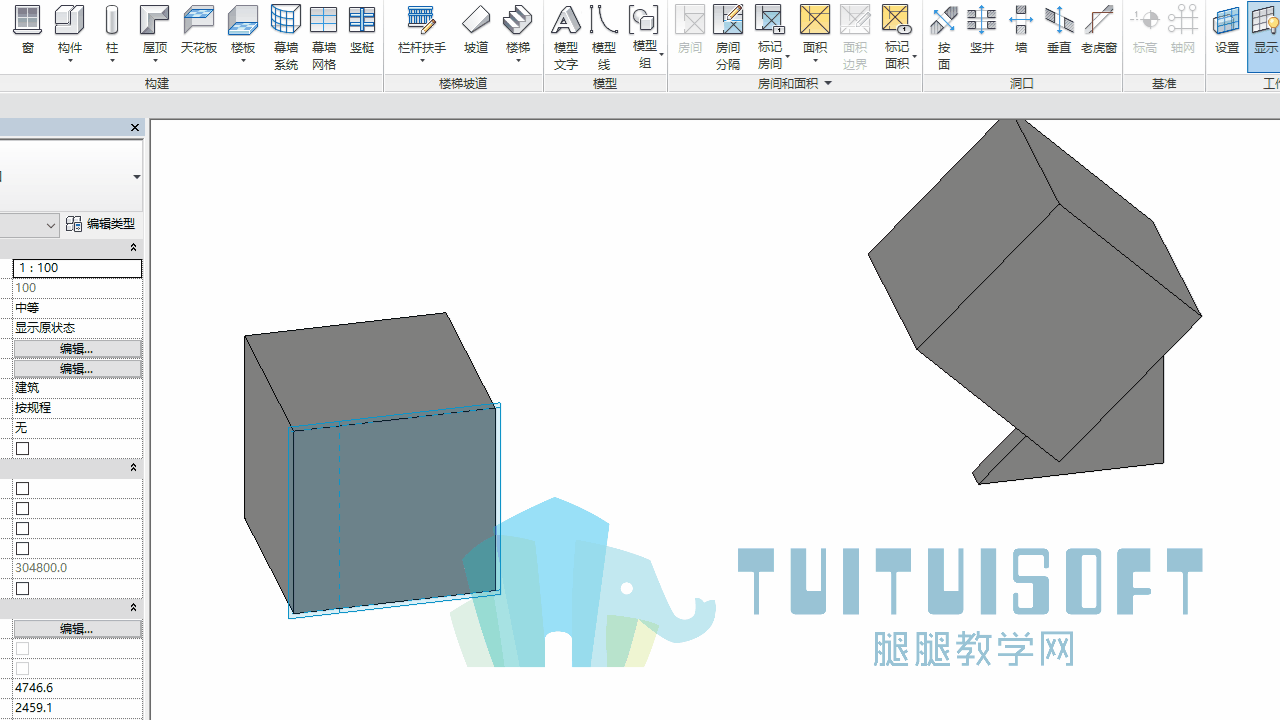Collapse the property group containing 1 : 100
The width and height of the screenshot is (1280, 720).
coord(133,248)
